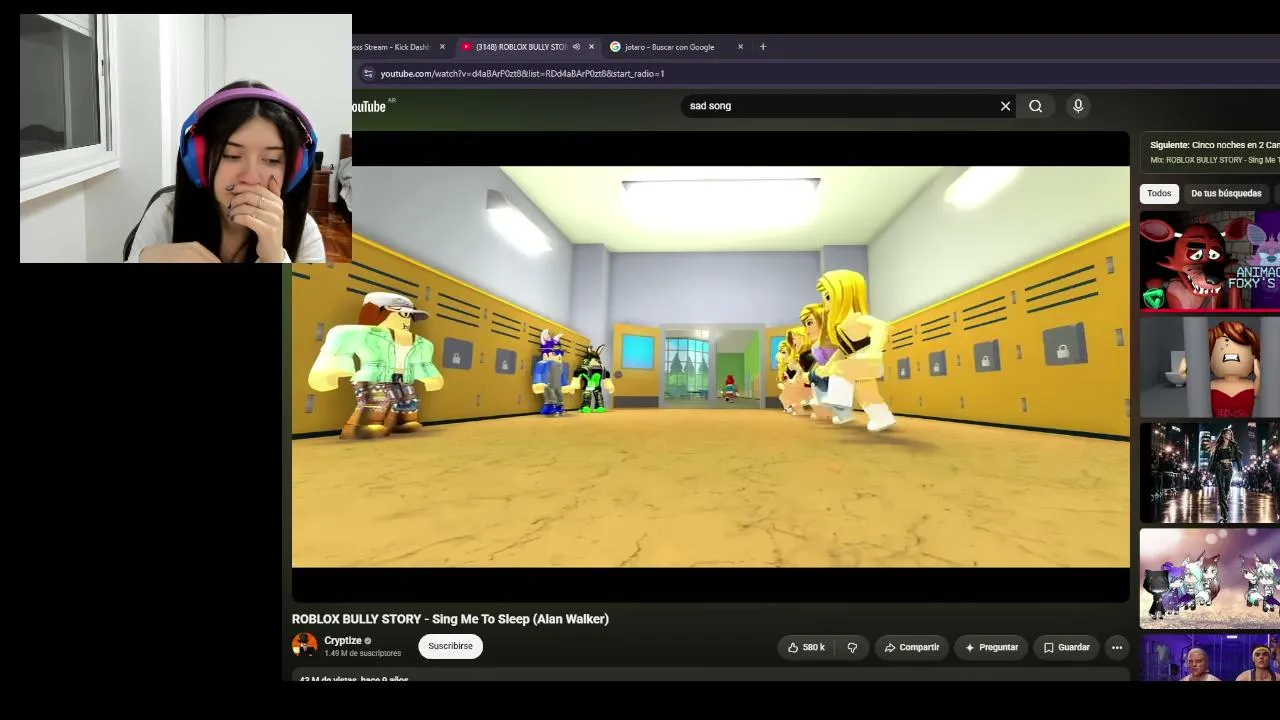Screen dimensions: 1280x720
Task: Click the video title 'ROBLOX BULLY STORY - Sing Me To Sleep'
Action: pos(450,619)
